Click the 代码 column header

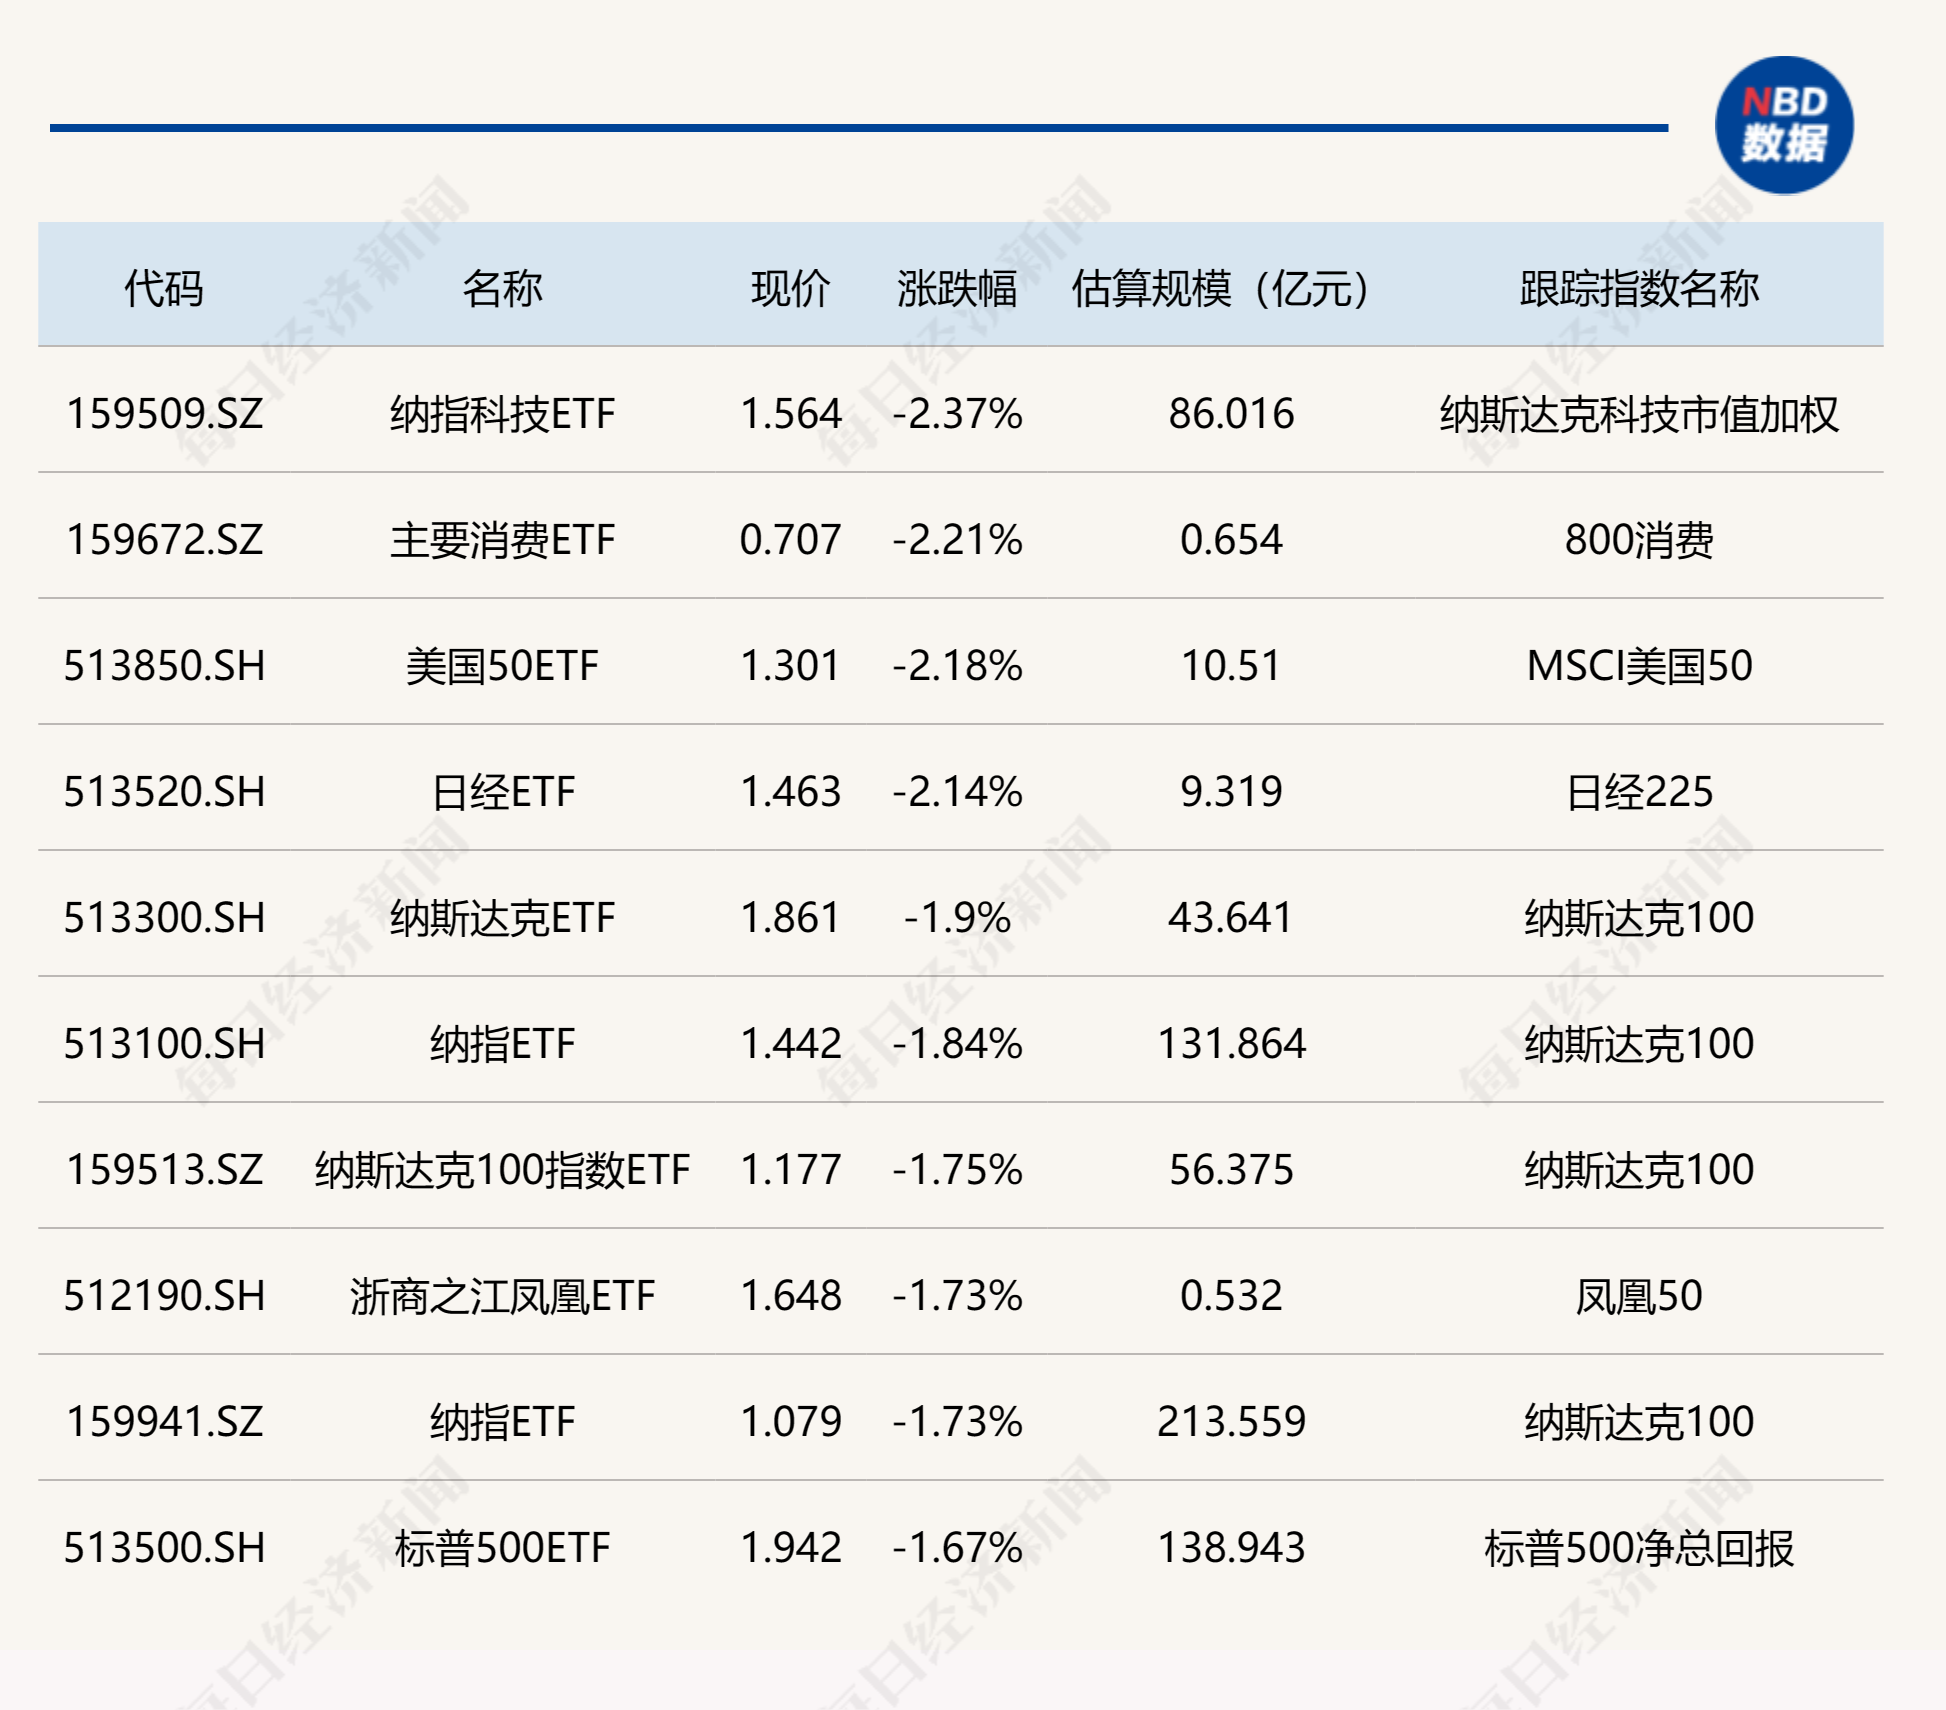pos(163,288)
